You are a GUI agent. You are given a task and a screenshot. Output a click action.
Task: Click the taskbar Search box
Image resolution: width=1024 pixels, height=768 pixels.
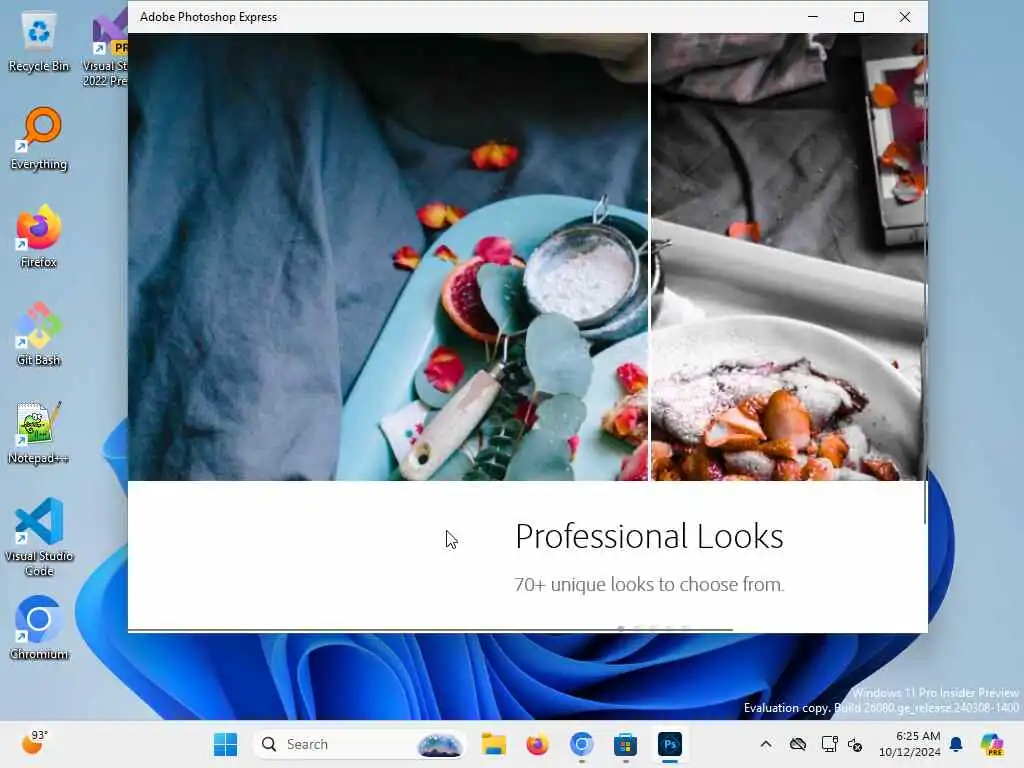tap(360, 744)
